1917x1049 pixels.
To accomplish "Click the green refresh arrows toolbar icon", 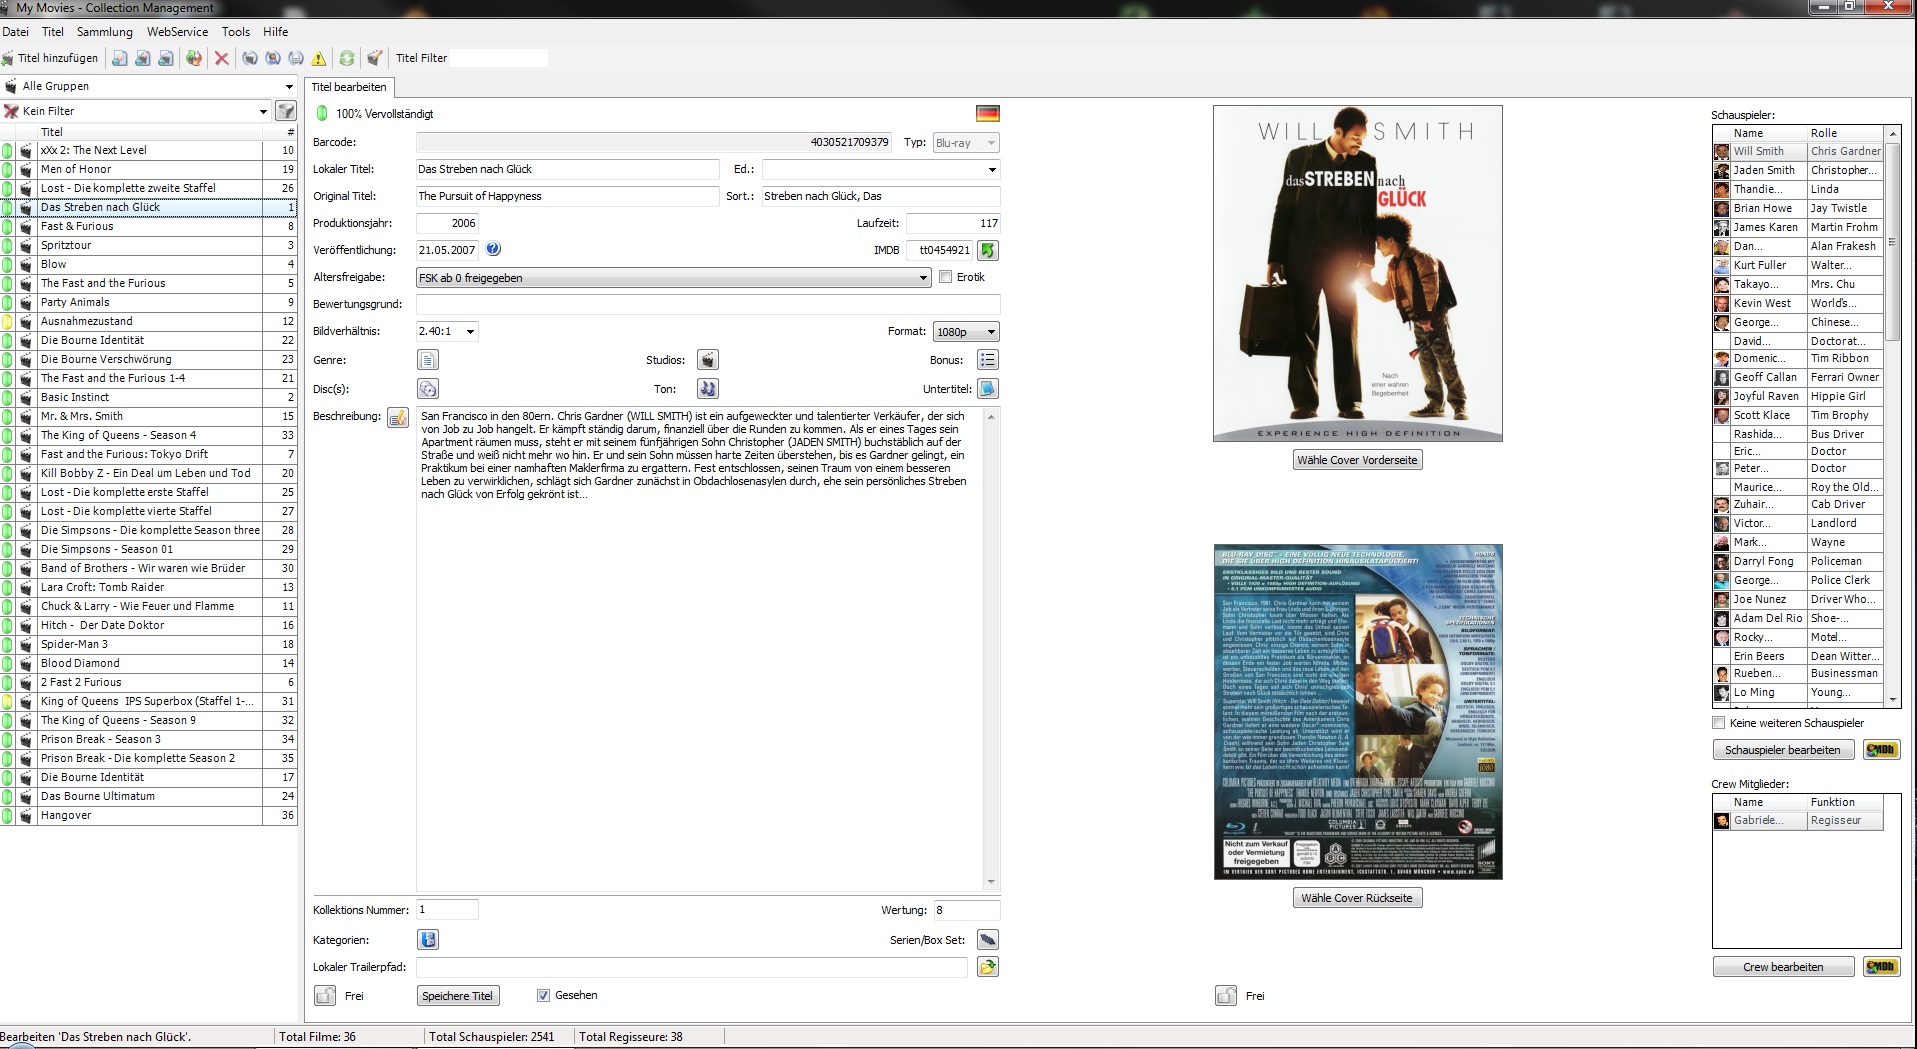I will (346, 58).
